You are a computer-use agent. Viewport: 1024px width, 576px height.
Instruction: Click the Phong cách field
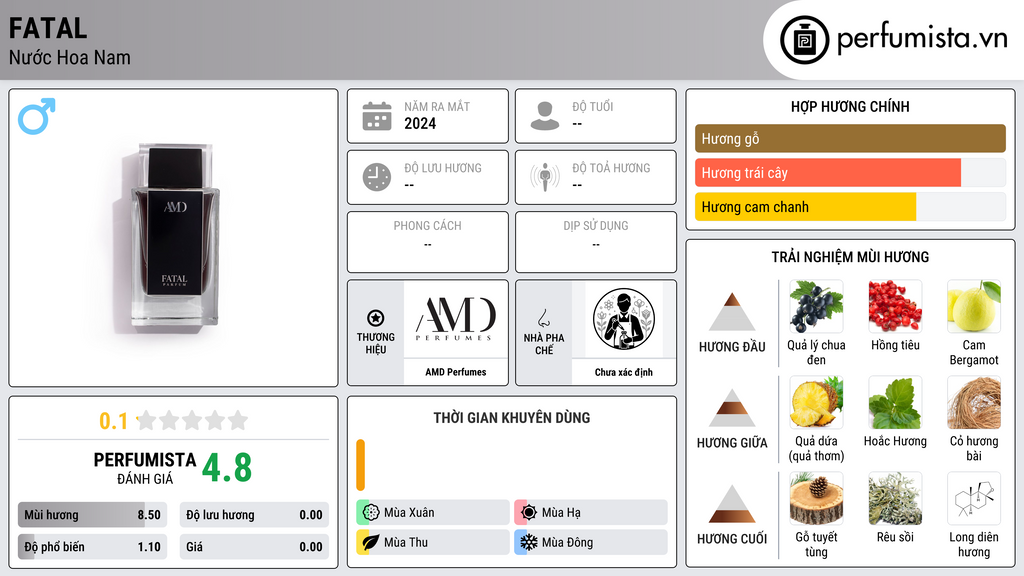(x=428, y=242)
